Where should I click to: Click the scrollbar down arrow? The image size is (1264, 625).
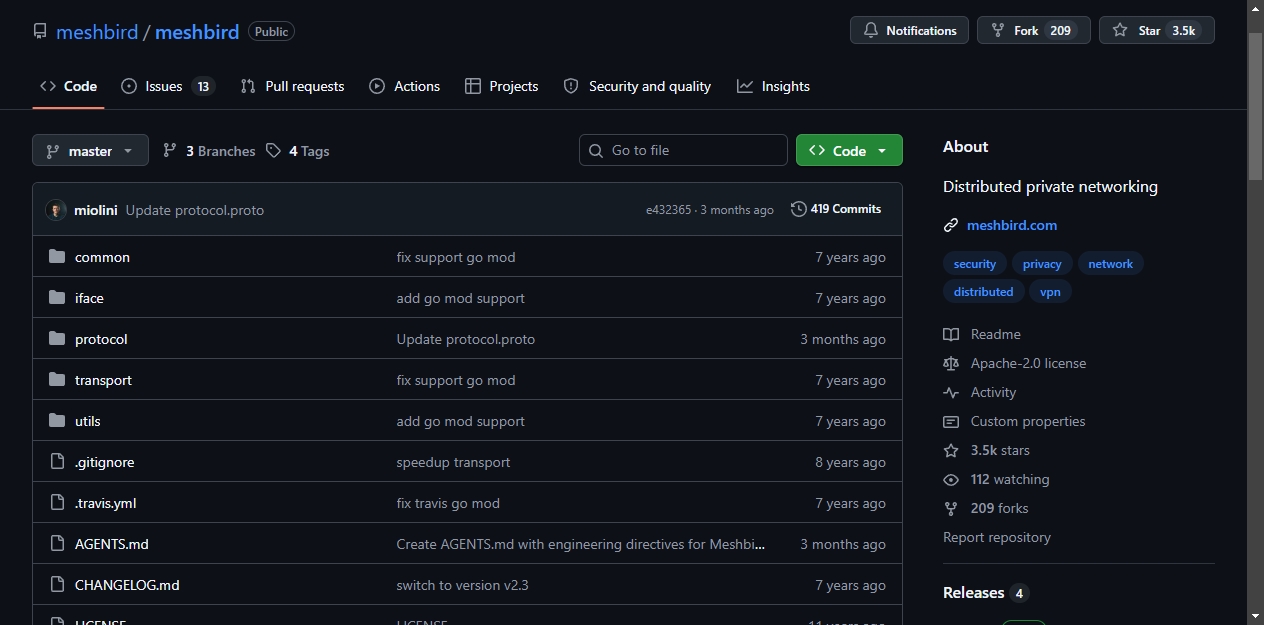pos(1256,615)
